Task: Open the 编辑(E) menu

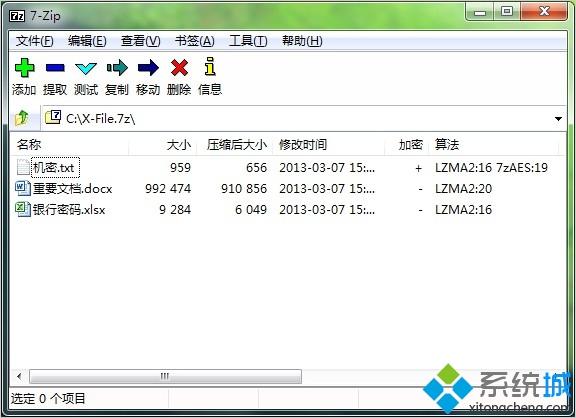Action: click(x=87, y=41)
